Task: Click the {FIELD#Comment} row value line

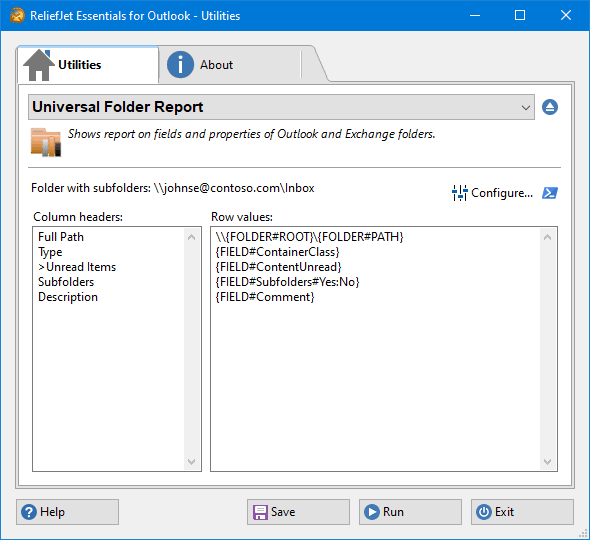Action: (265, 297)
